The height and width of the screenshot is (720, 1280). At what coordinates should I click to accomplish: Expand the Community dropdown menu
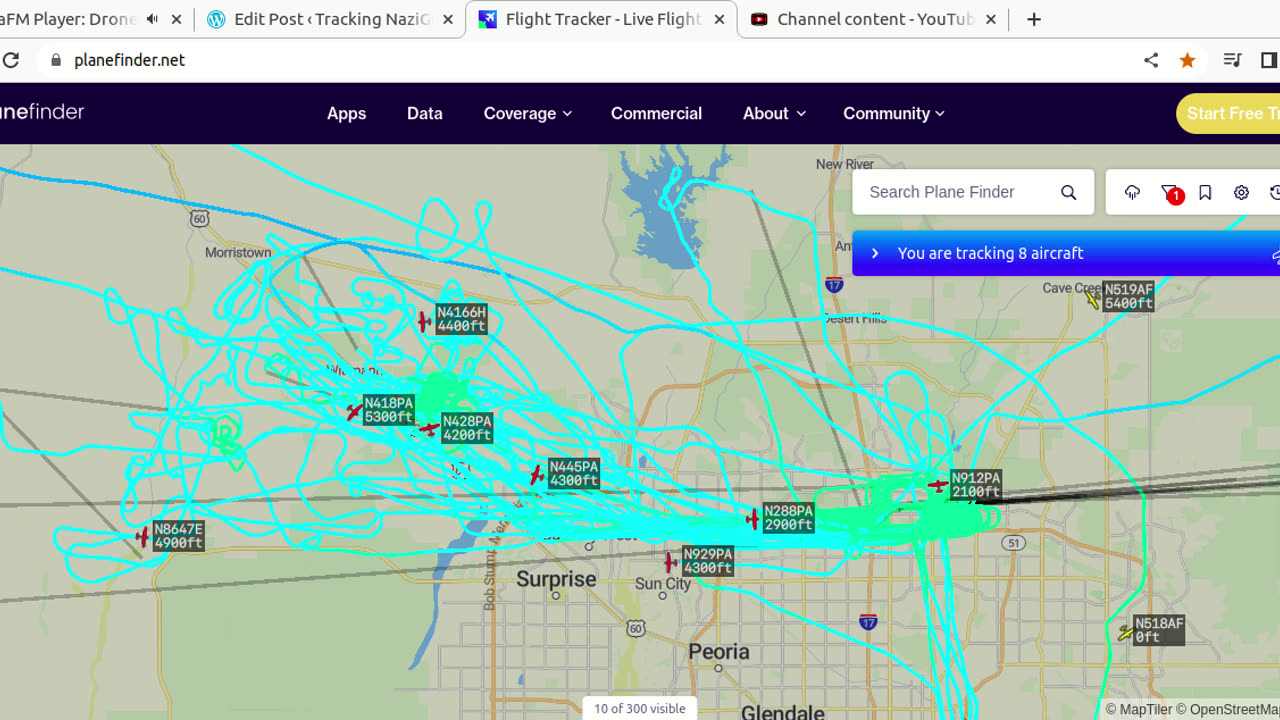893,113
